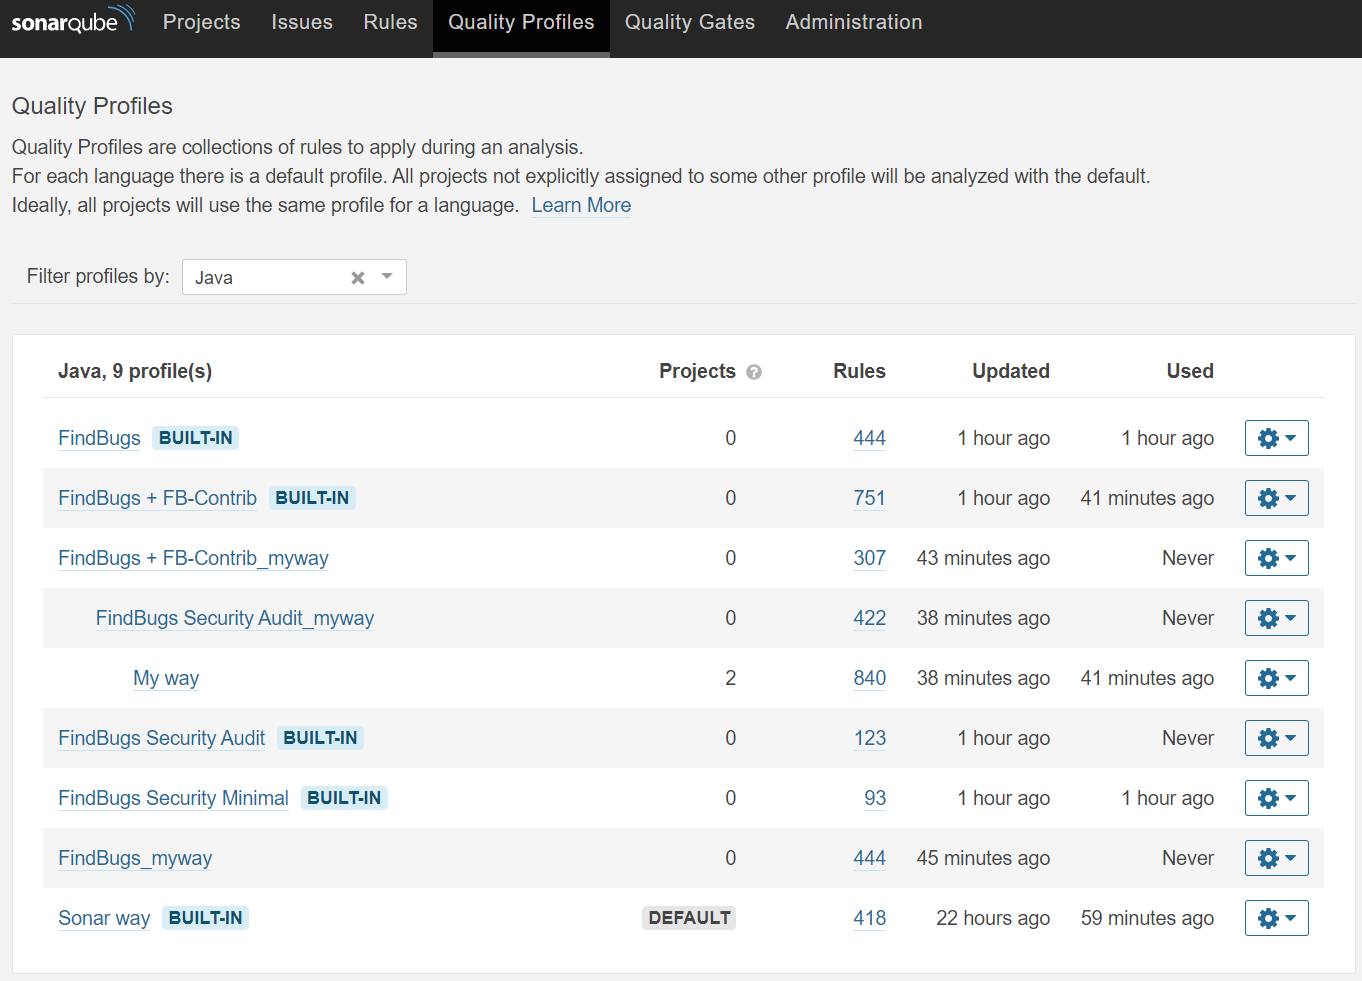The image size is (1362, 981).
Task: Open gear actions menu for FindBugs_myway profile
Action: click(1276, 858)
